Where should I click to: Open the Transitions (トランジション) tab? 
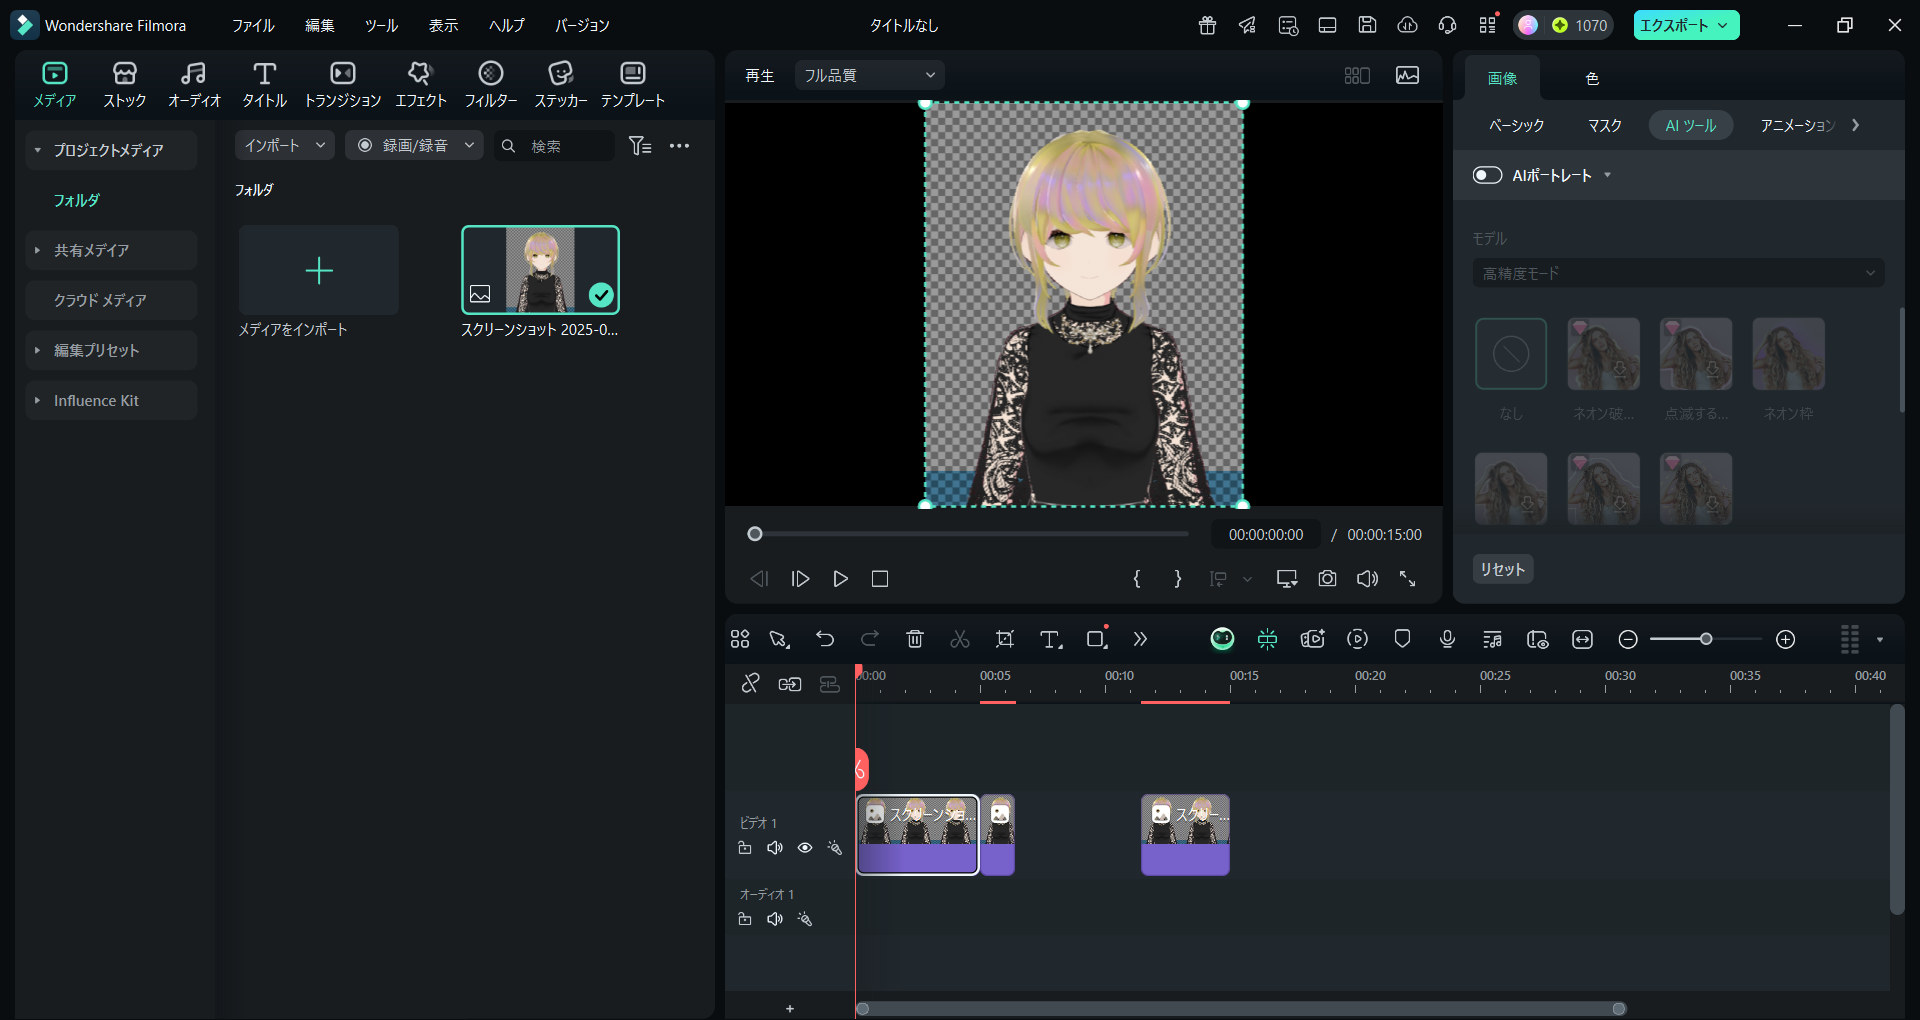[x=343, y=85]
